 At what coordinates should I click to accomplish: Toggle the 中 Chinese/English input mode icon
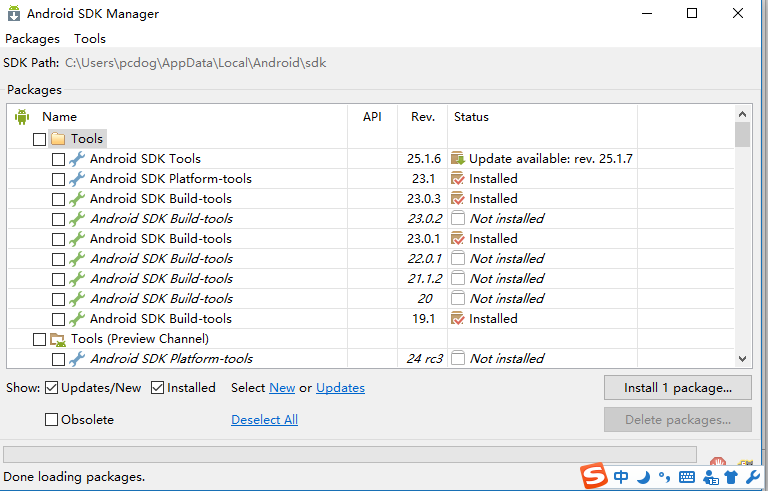pos(621,477)
